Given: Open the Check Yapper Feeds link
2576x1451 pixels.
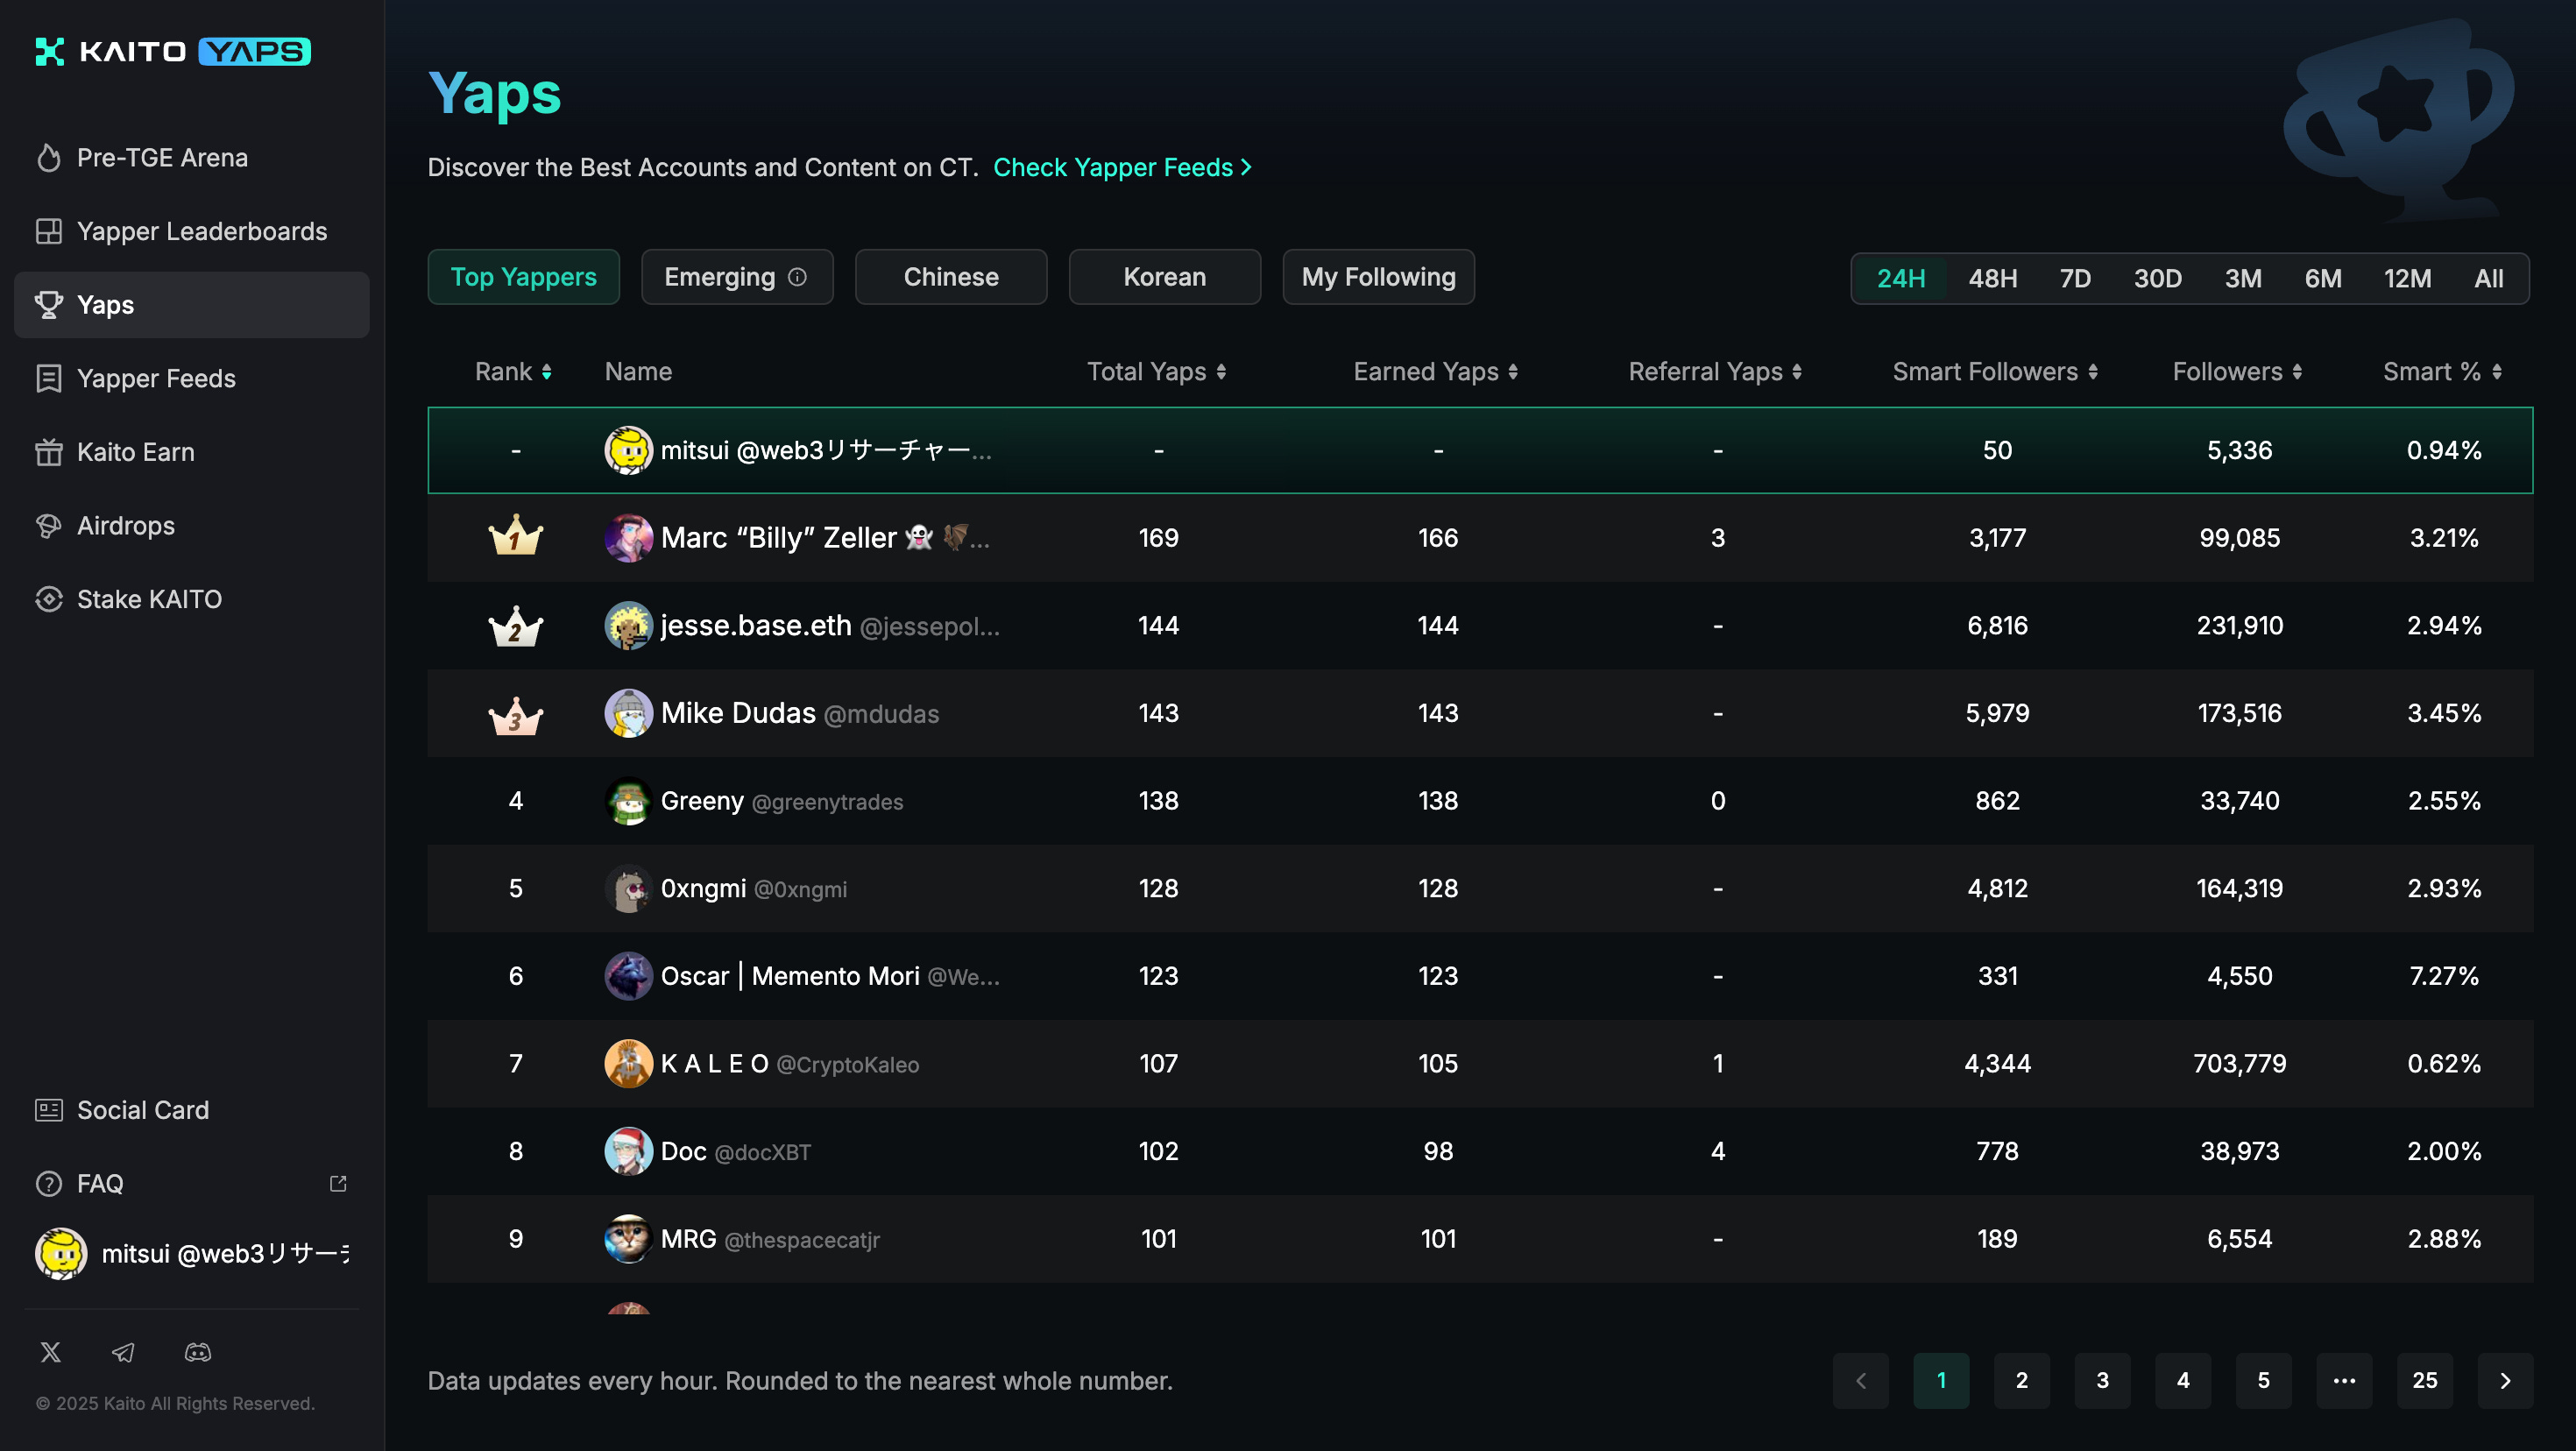Looking at the screenshot, I should tap(1121, 167).
